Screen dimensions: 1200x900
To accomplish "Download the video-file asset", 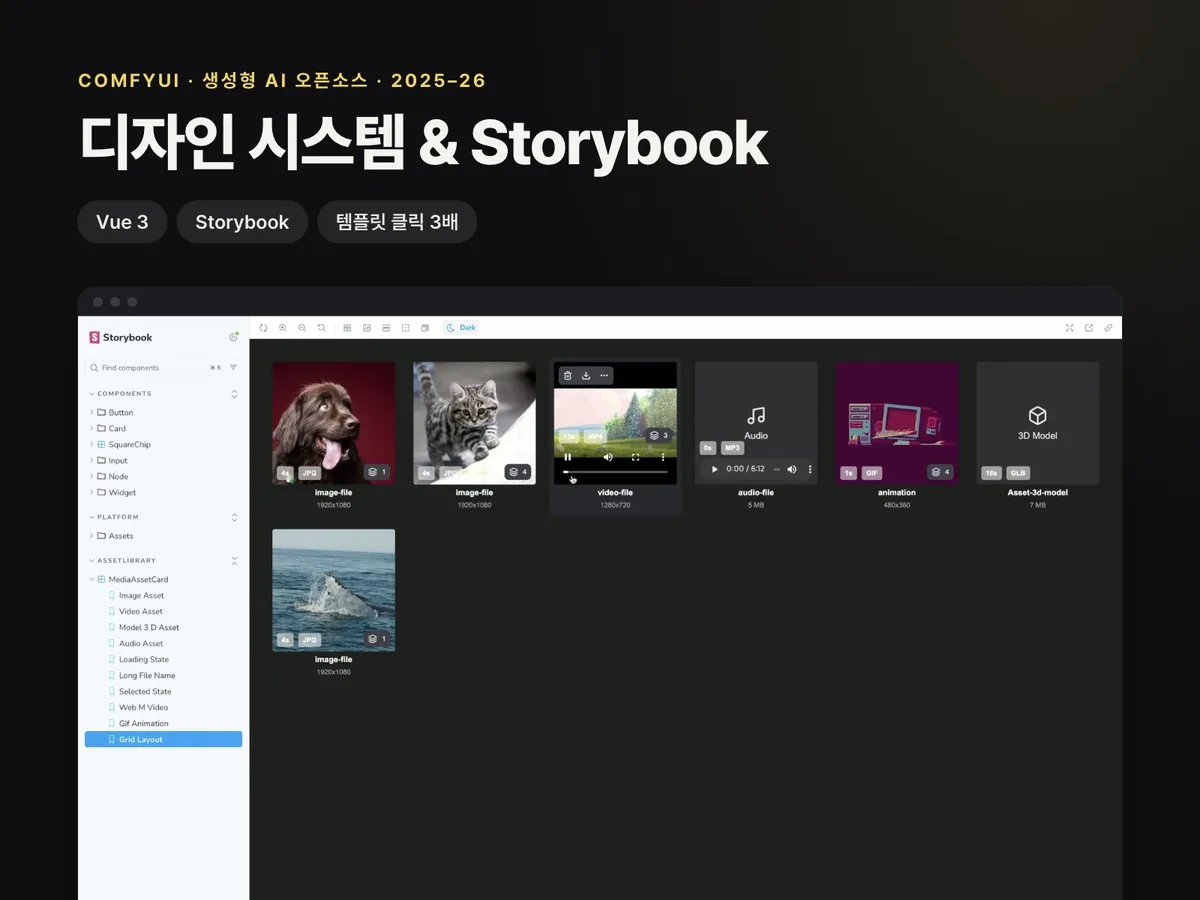I will coord(586,376).
